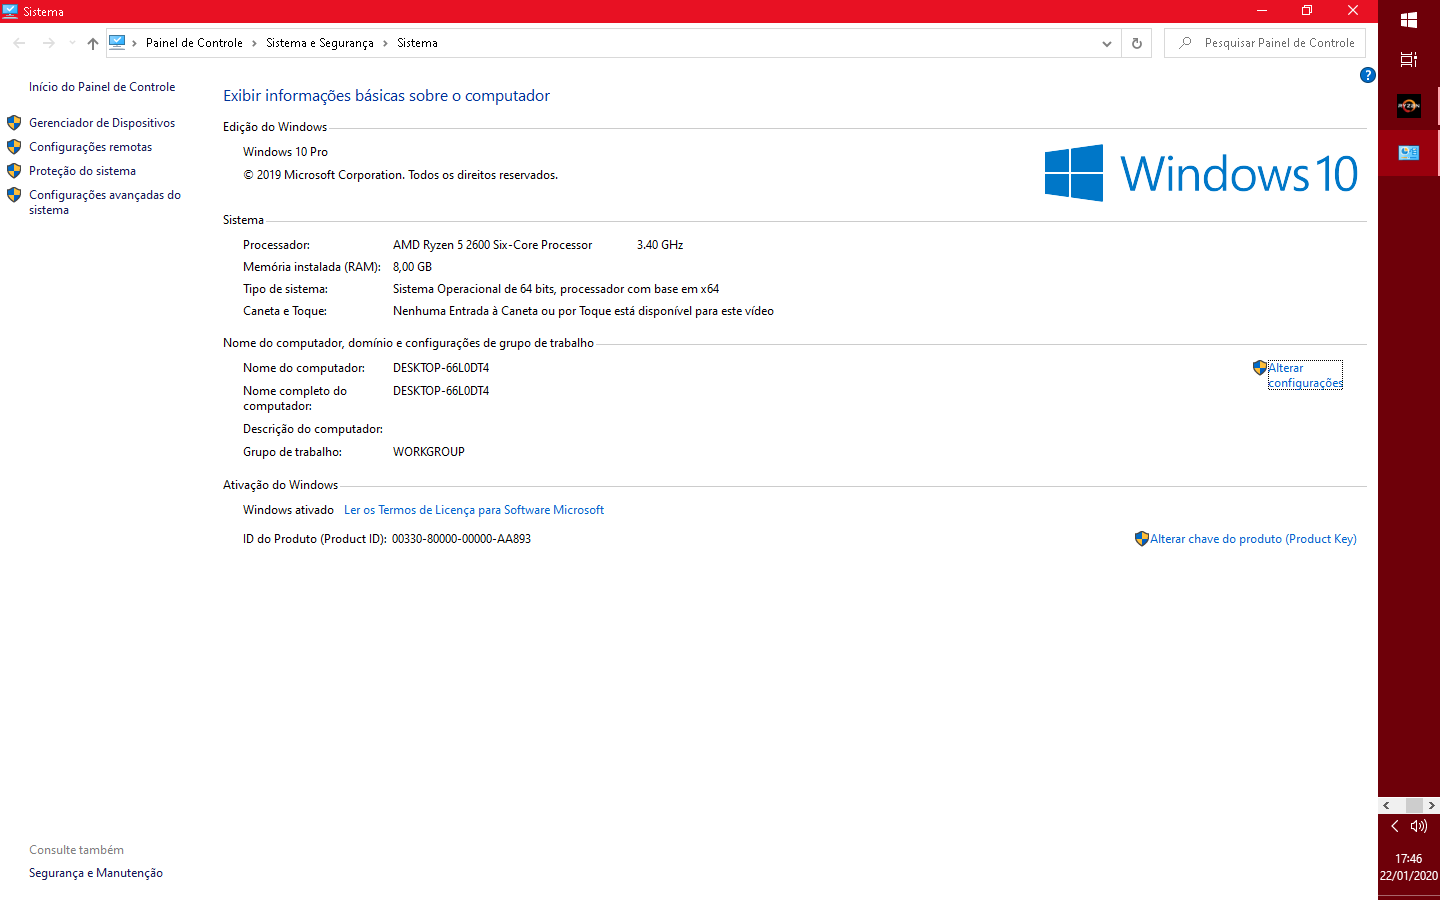1440x900 pixels.
Task: Refresh the page with the refresh button
Action: [1136, 43]
